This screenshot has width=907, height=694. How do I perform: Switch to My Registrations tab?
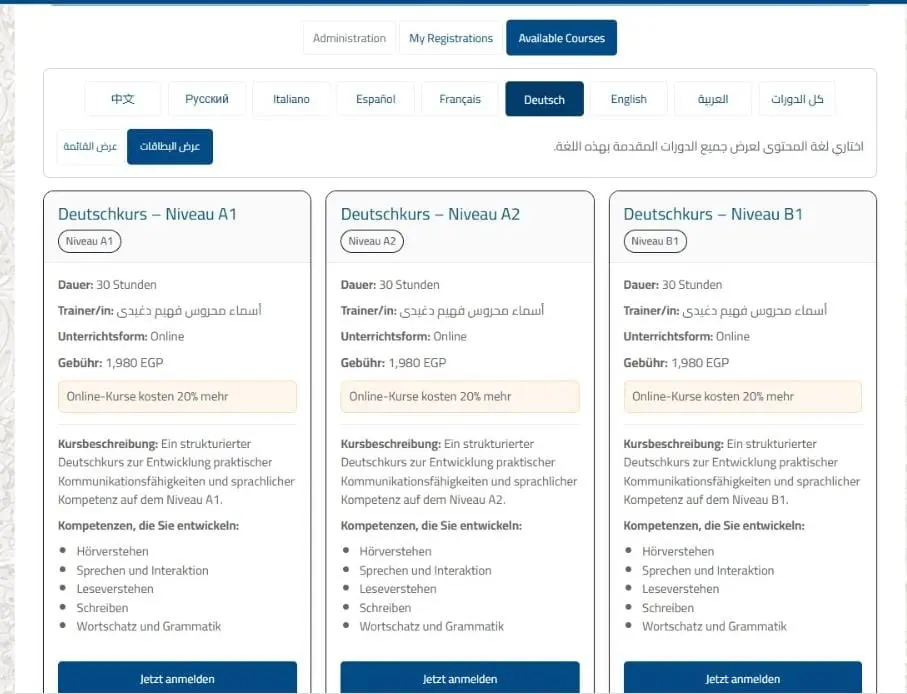click(x=451, y=38)
